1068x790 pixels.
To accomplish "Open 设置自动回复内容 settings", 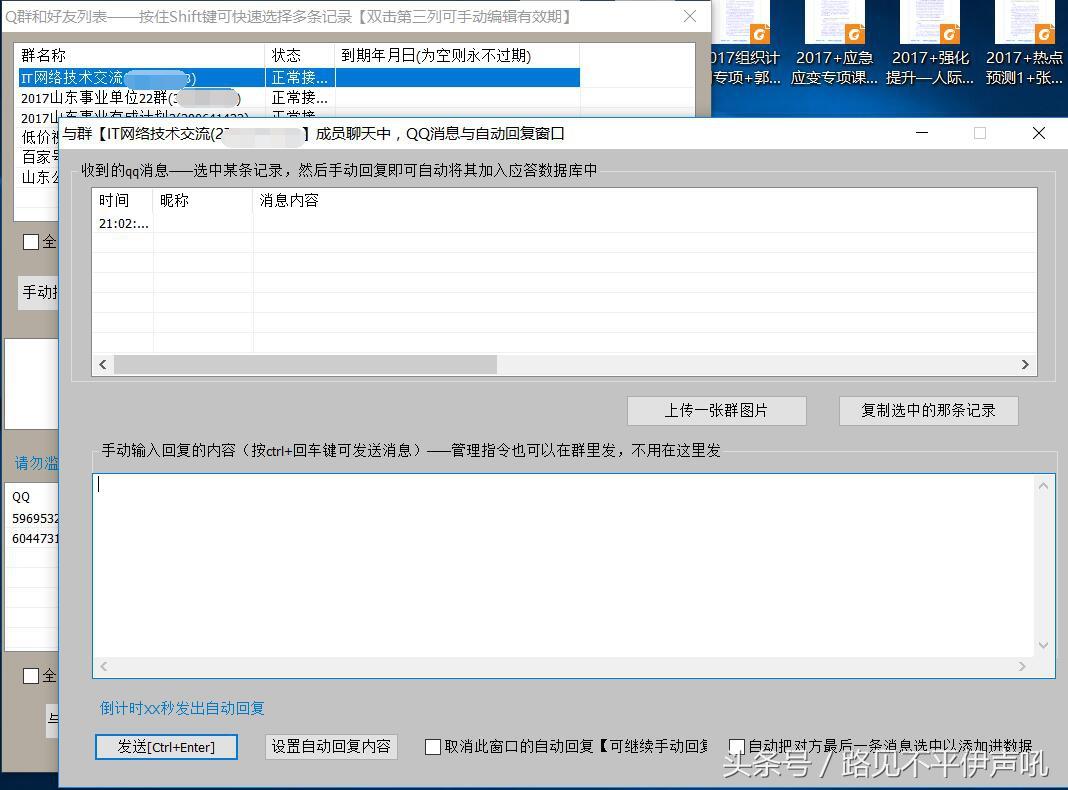I will pyautogui.click(x=331, y=746).
